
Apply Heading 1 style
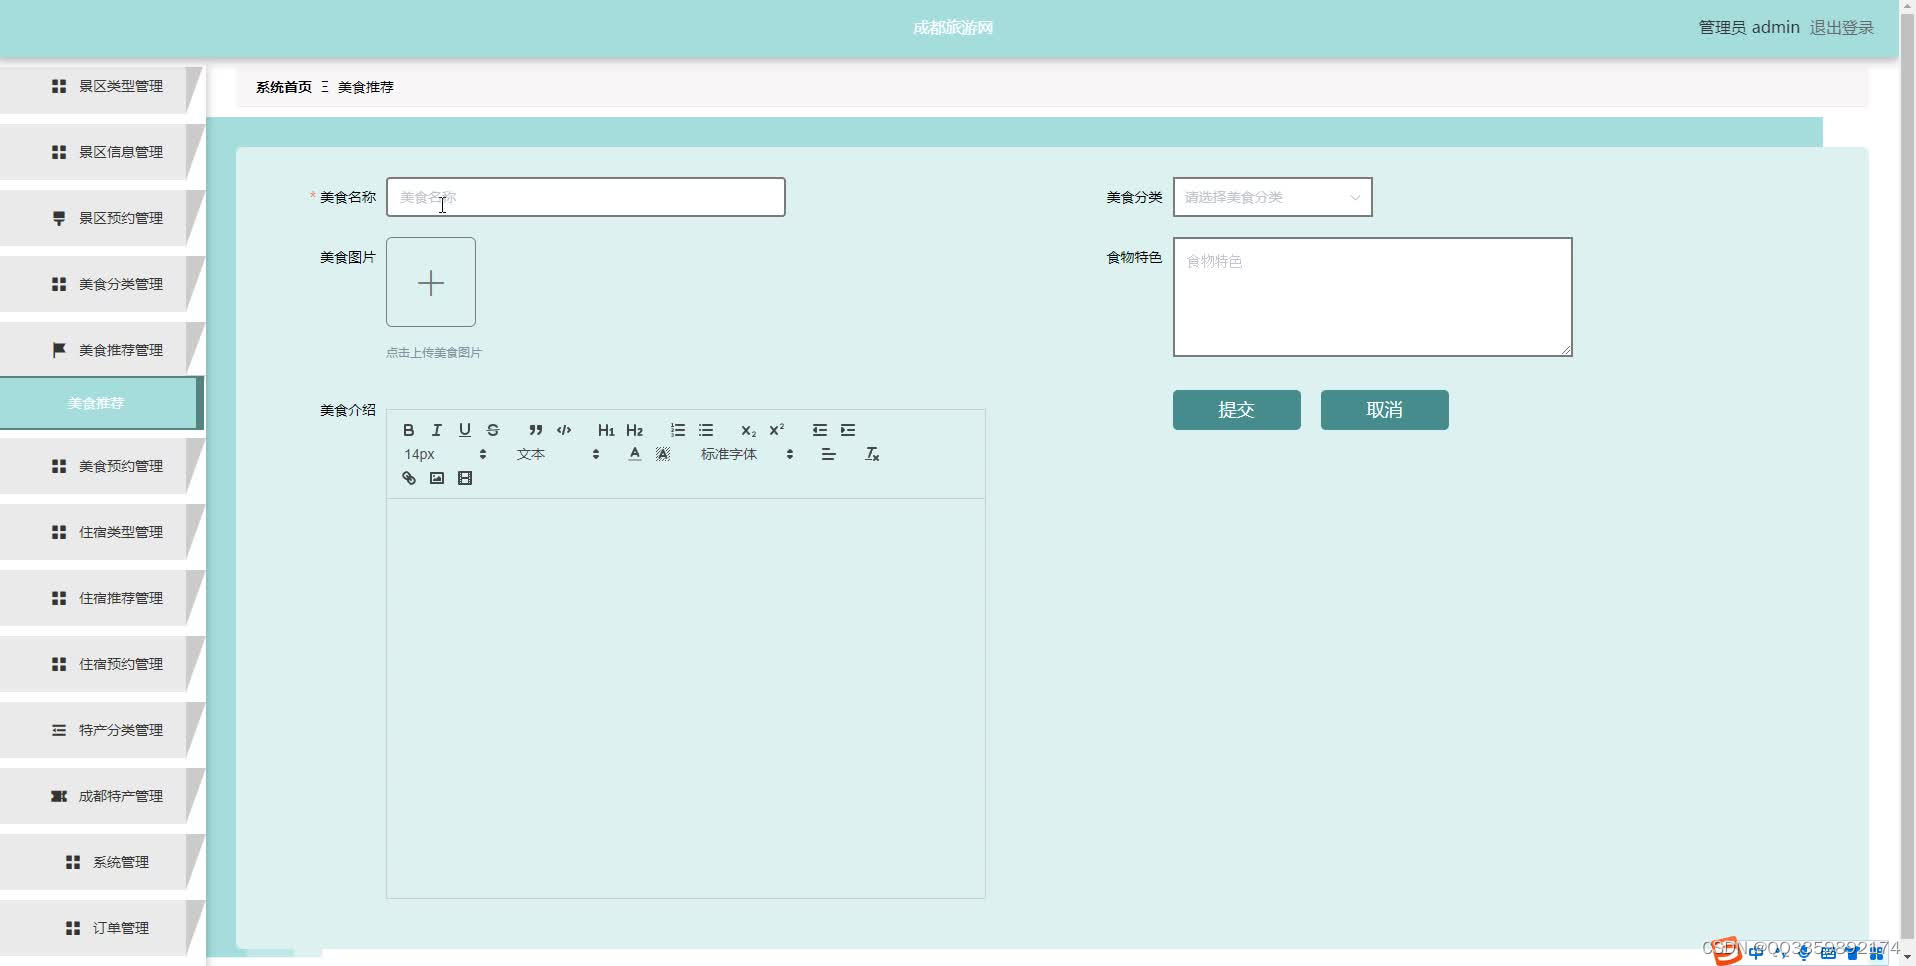[606, 430]
